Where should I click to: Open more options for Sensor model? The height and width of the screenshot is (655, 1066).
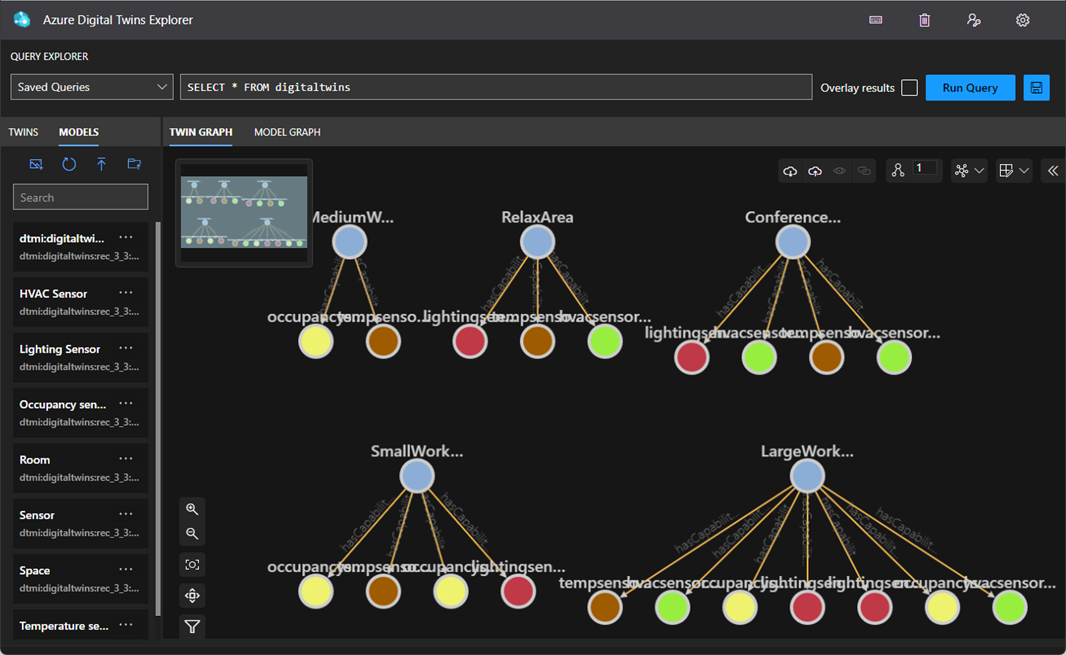pos(126,514)
